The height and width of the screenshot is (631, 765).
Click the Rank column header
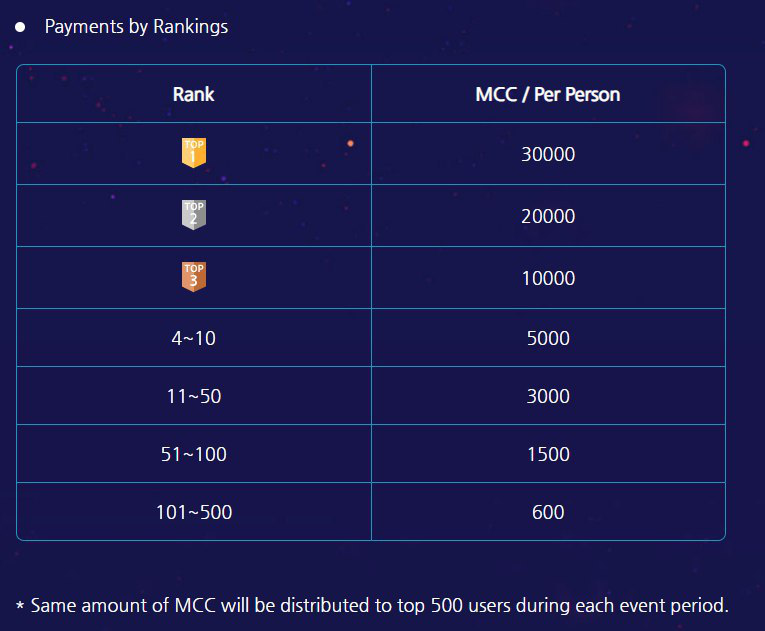tap(194, 94)
